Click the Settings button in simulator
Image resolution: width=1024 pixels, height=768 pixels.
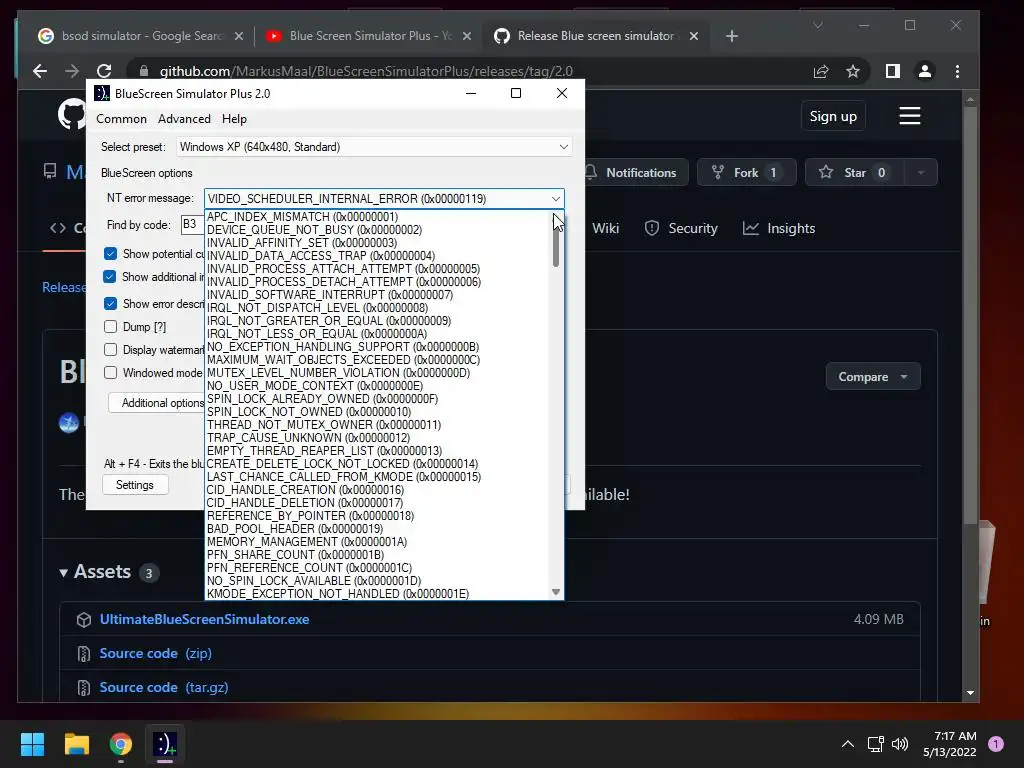[135, 485]
